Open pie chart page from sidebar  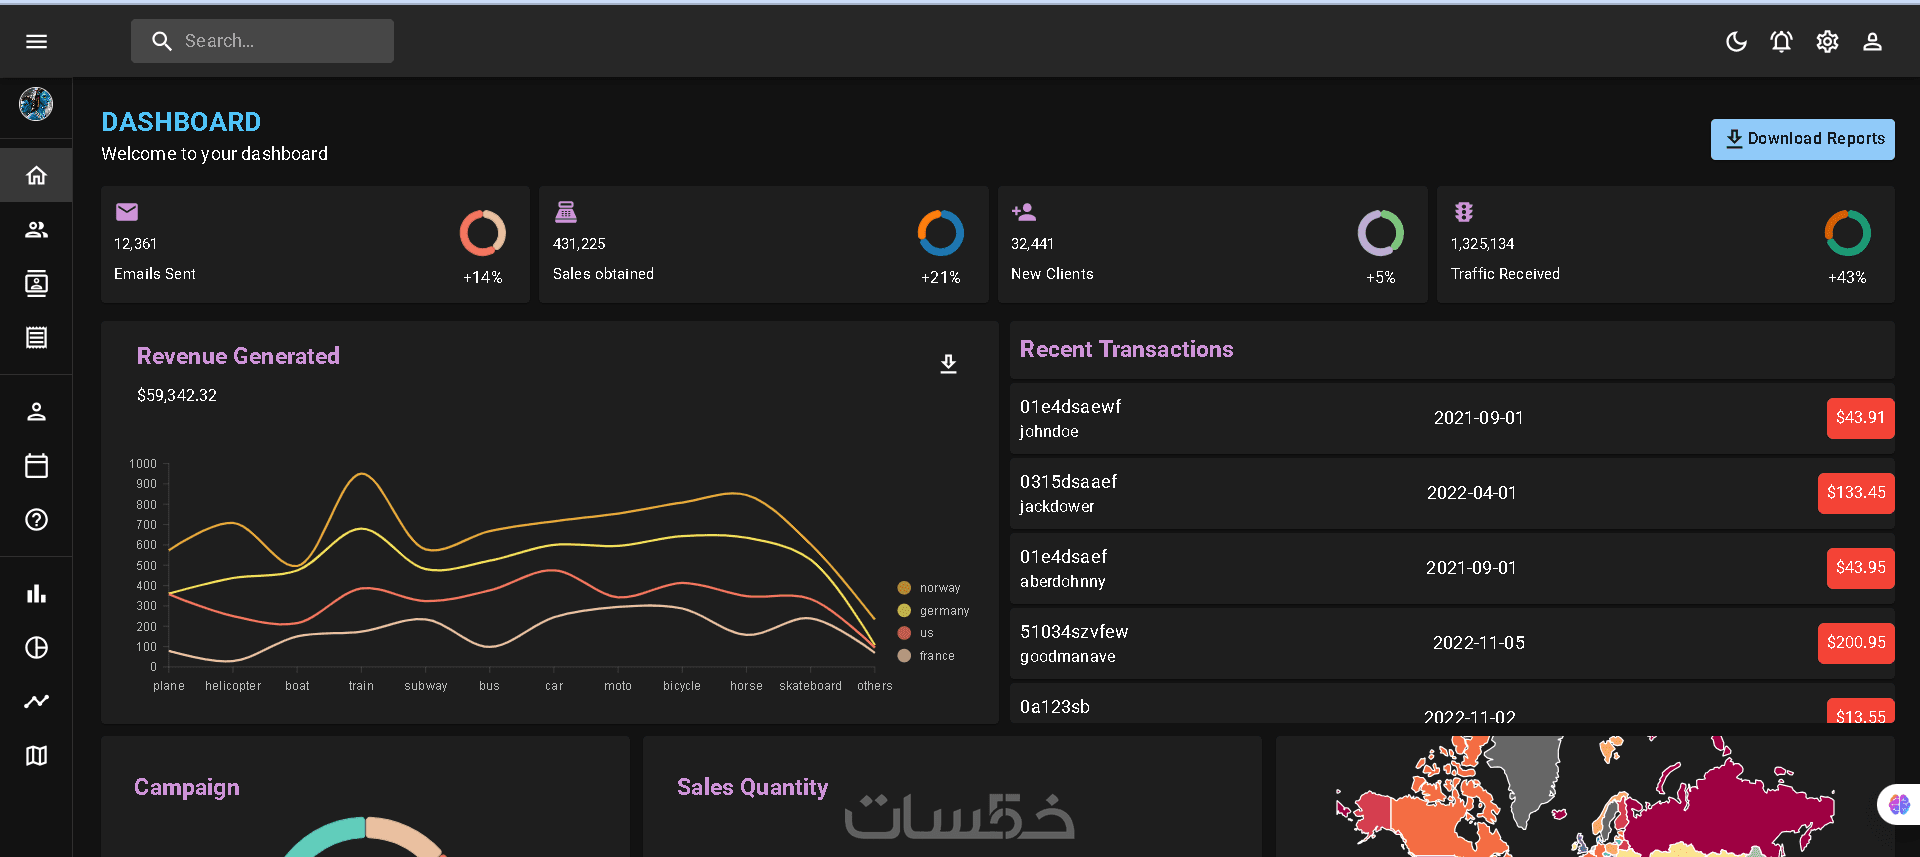(36, 648)
